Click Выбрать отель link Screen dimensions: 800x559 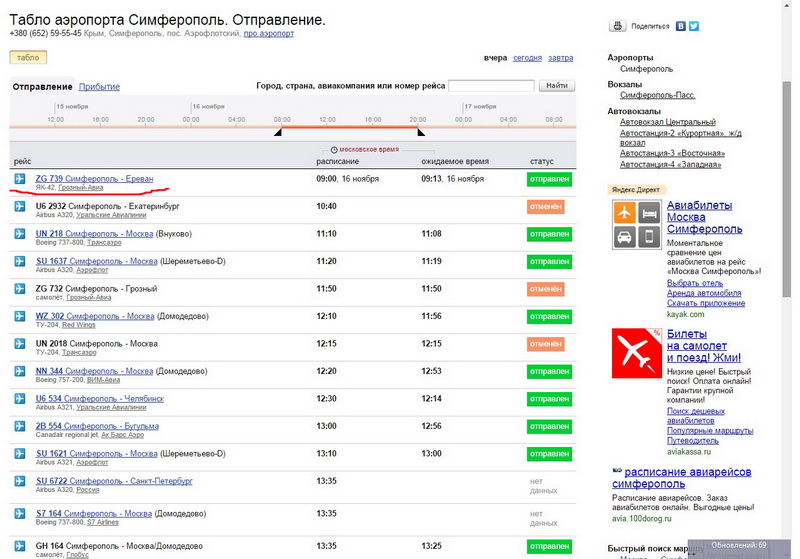point(695,283)
